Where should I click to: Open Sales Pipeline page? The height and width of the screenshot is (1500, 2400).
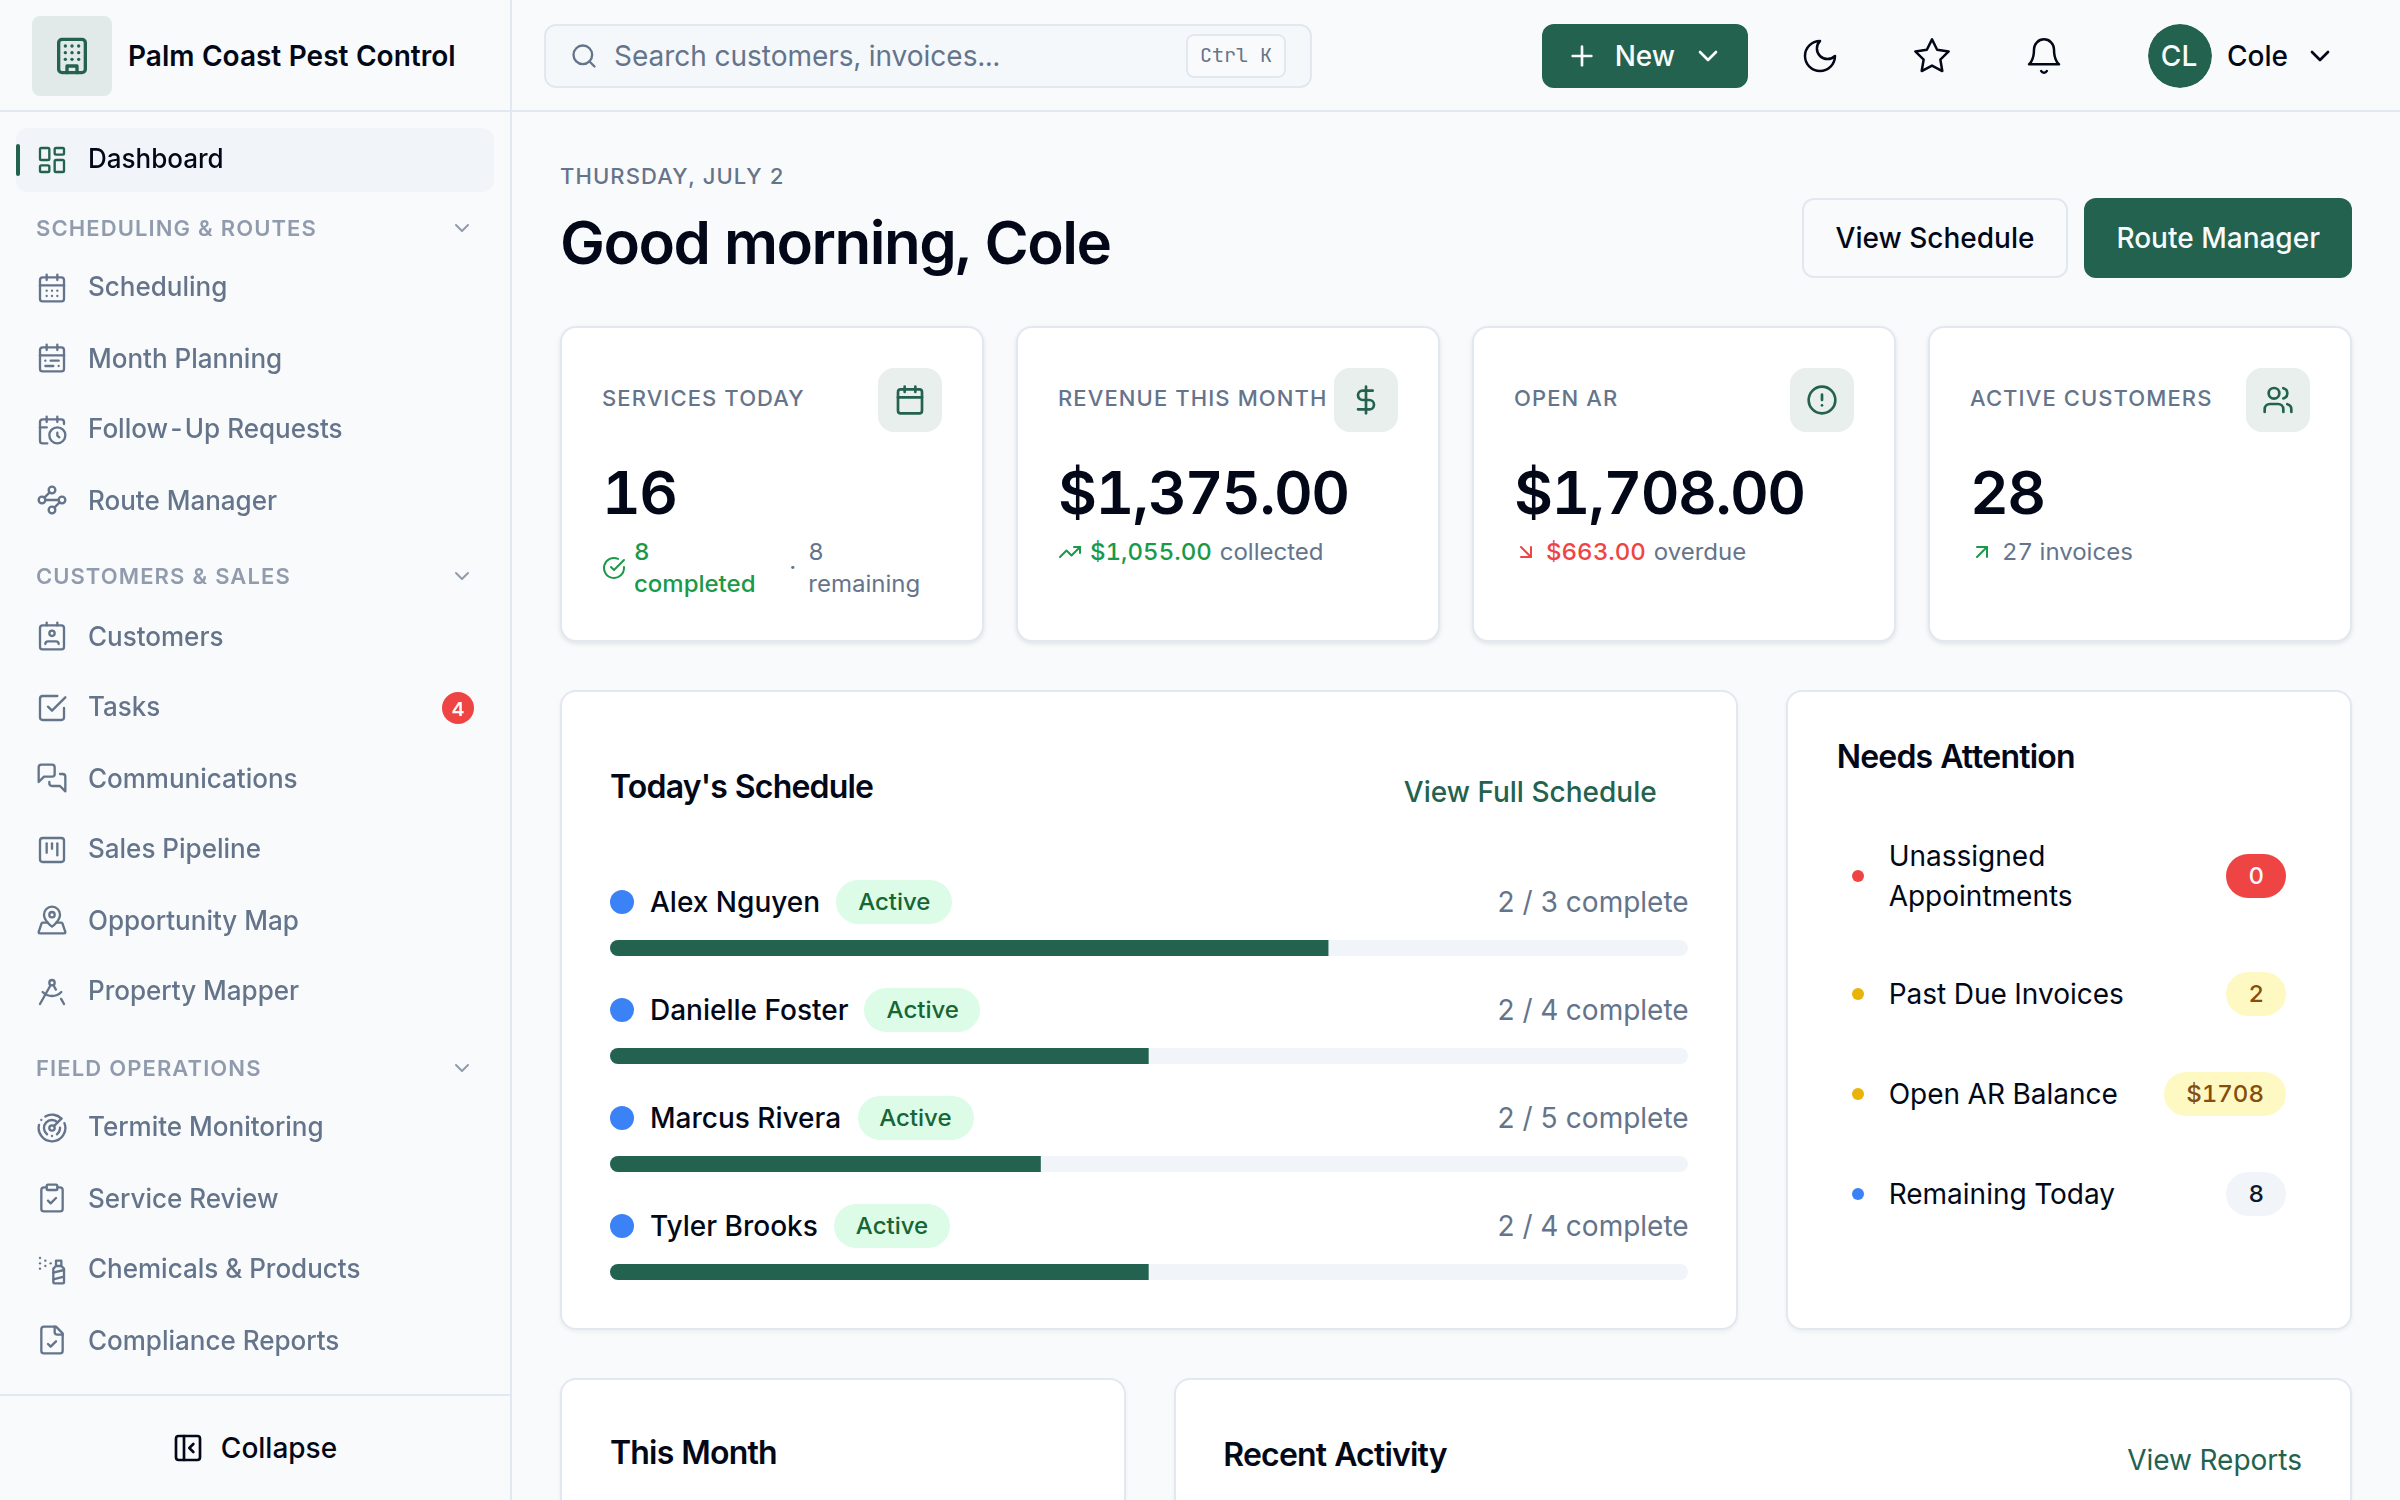pyautogui.click(x=255, y=849)
